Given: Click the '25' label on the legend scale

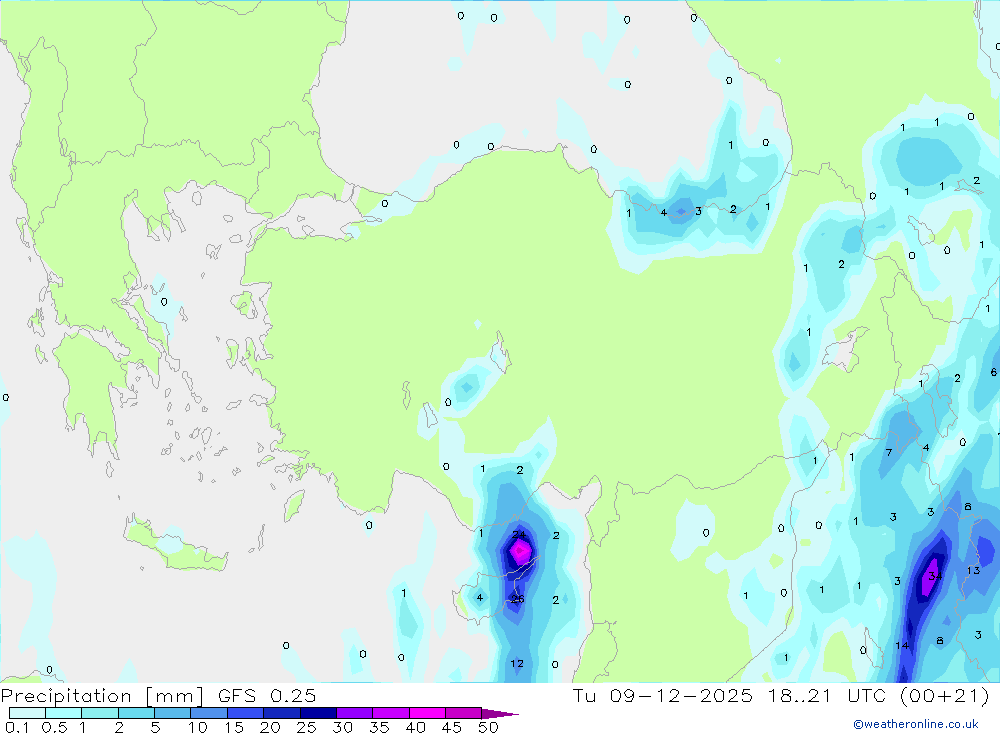Looking at the screenshot, I should [306, 727].
